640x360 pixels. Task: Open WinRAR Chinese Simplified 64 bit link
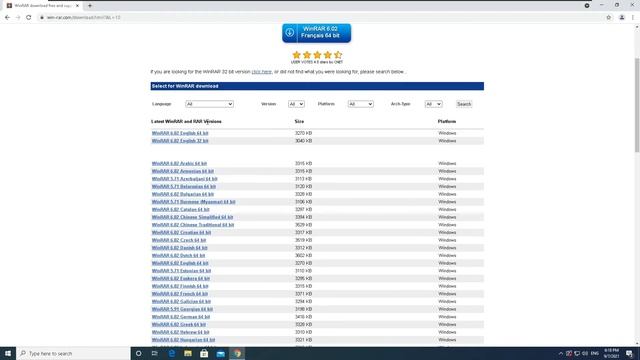coord(192,217)
